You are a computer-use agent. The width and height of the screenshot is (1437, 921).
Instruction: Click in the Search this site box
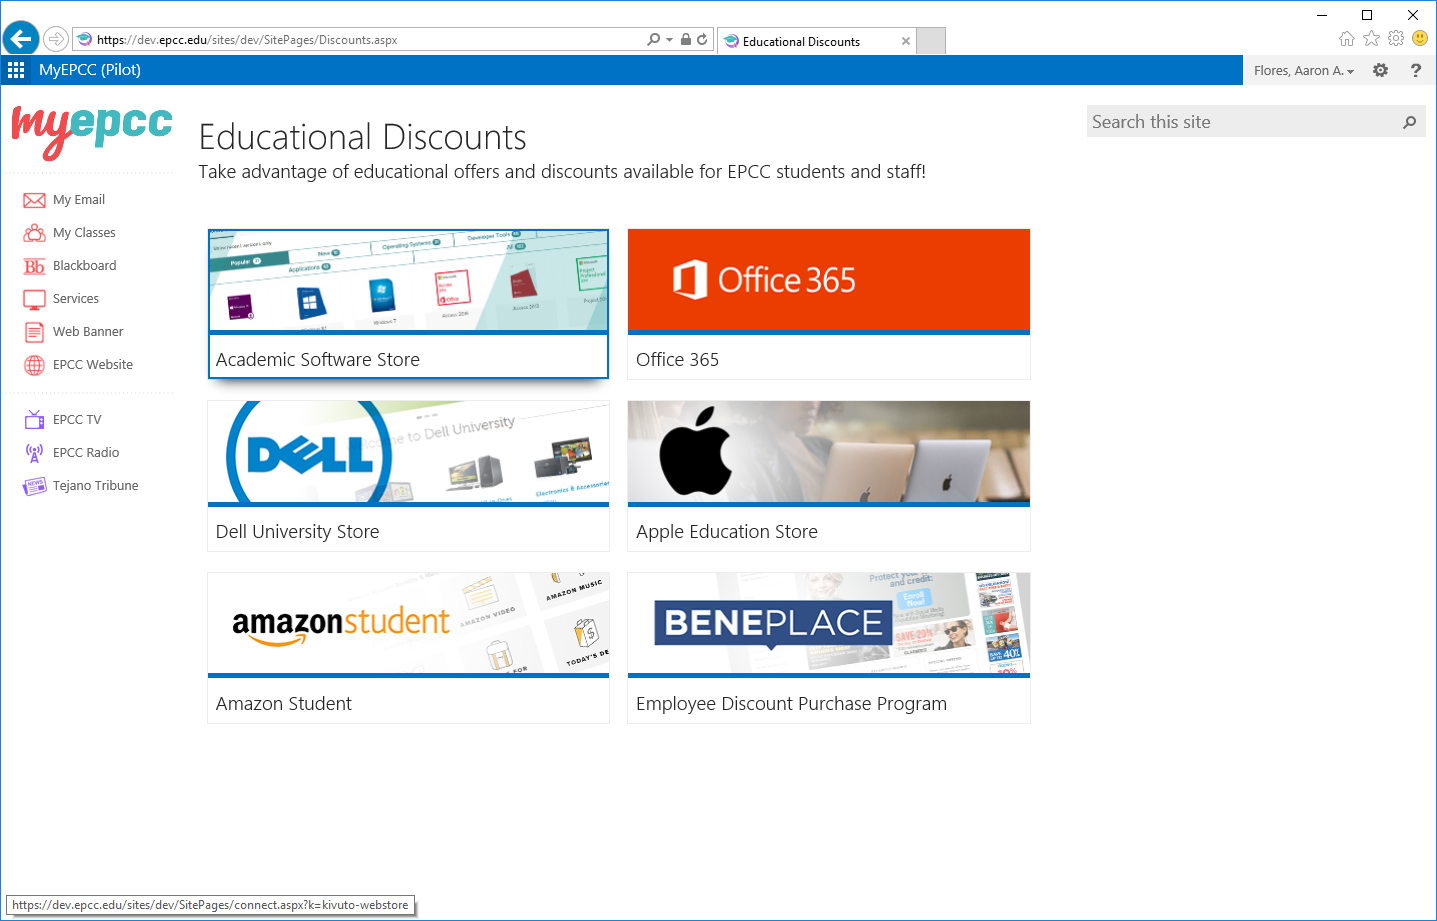1243,122
